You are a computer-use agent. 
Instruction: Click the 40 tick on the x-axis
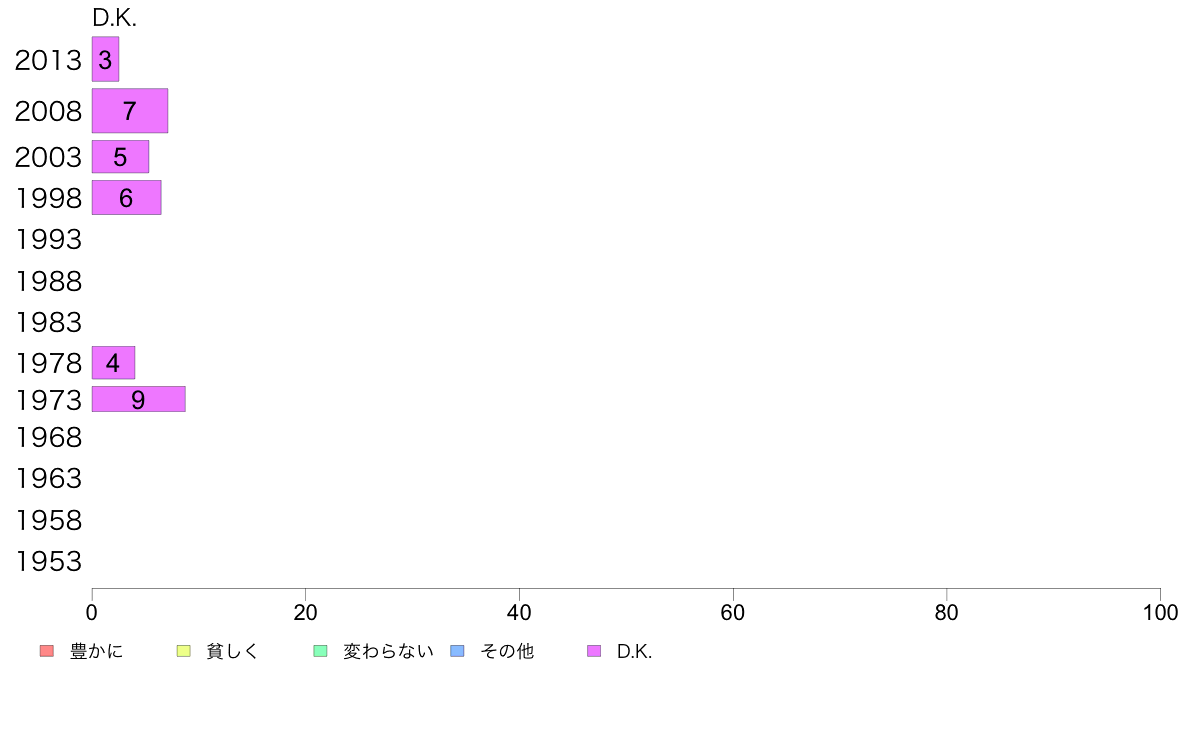point(519,612)
